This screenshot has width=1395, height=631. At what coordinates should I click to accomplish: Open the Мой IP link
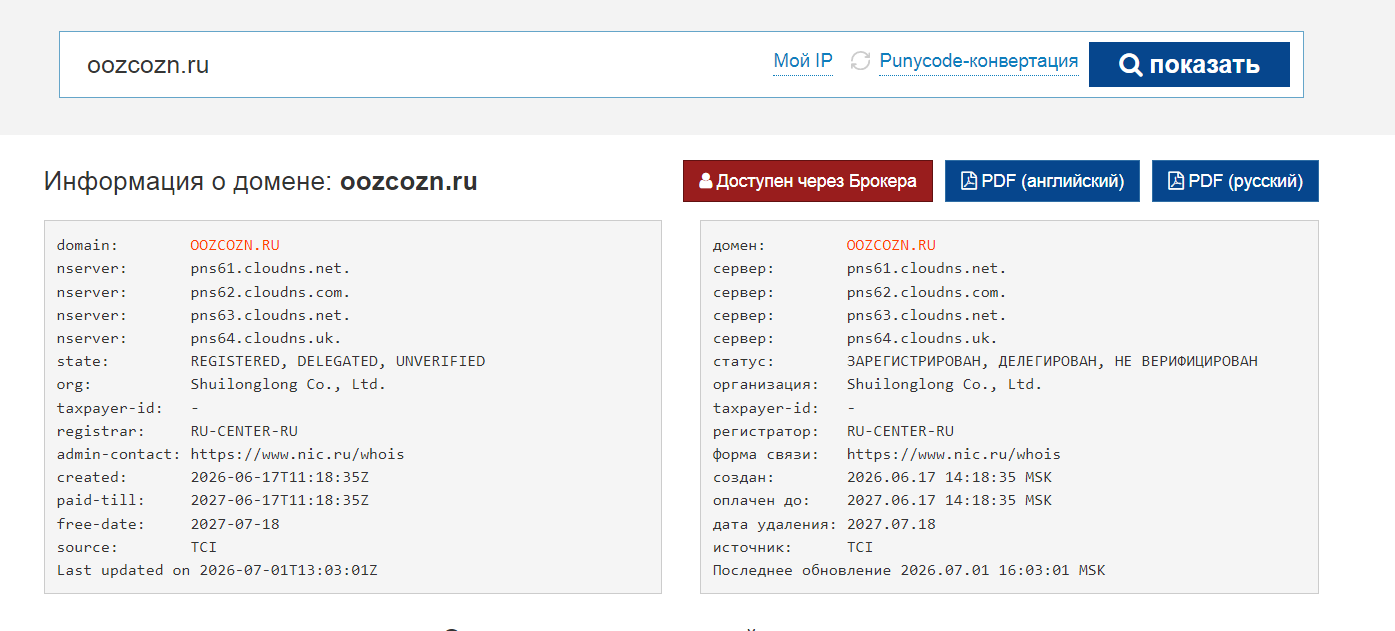point(803,61)
